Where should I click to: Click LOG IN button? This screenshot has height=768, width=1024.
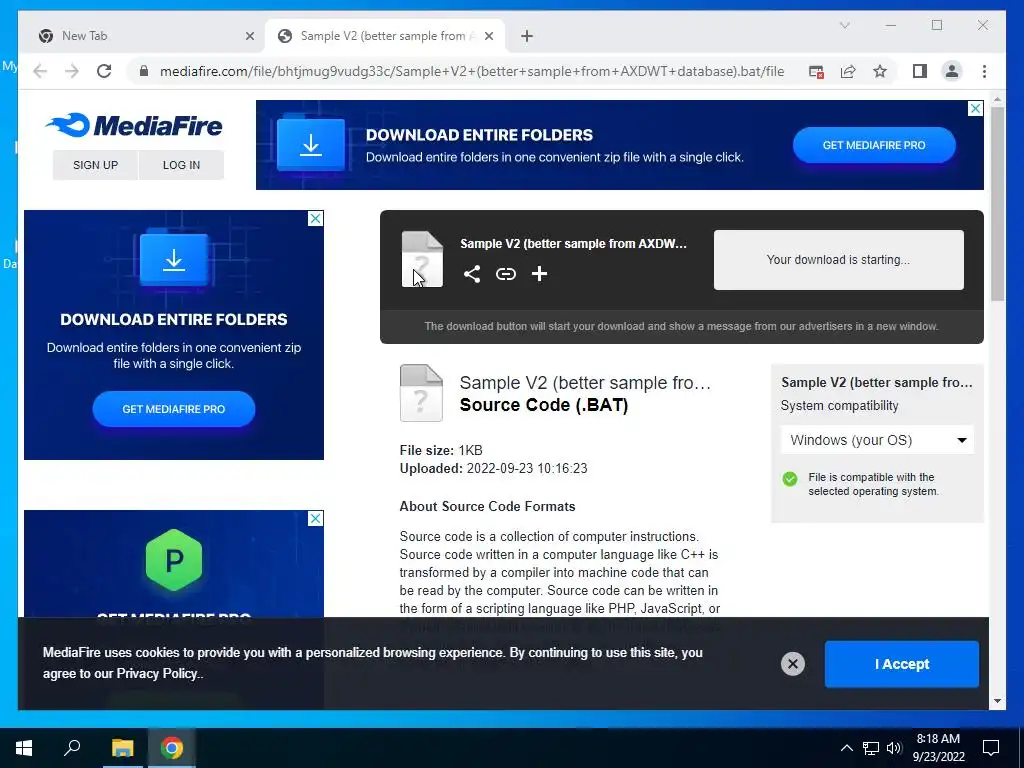click(182, 165)
